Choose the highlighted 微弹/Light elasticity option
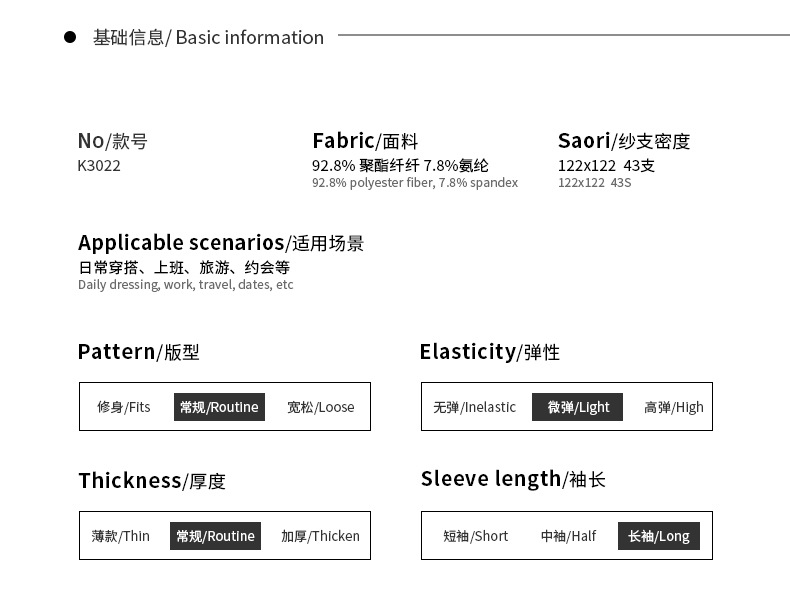Screen dimensions: 790x604 click(x=578, y=407)
